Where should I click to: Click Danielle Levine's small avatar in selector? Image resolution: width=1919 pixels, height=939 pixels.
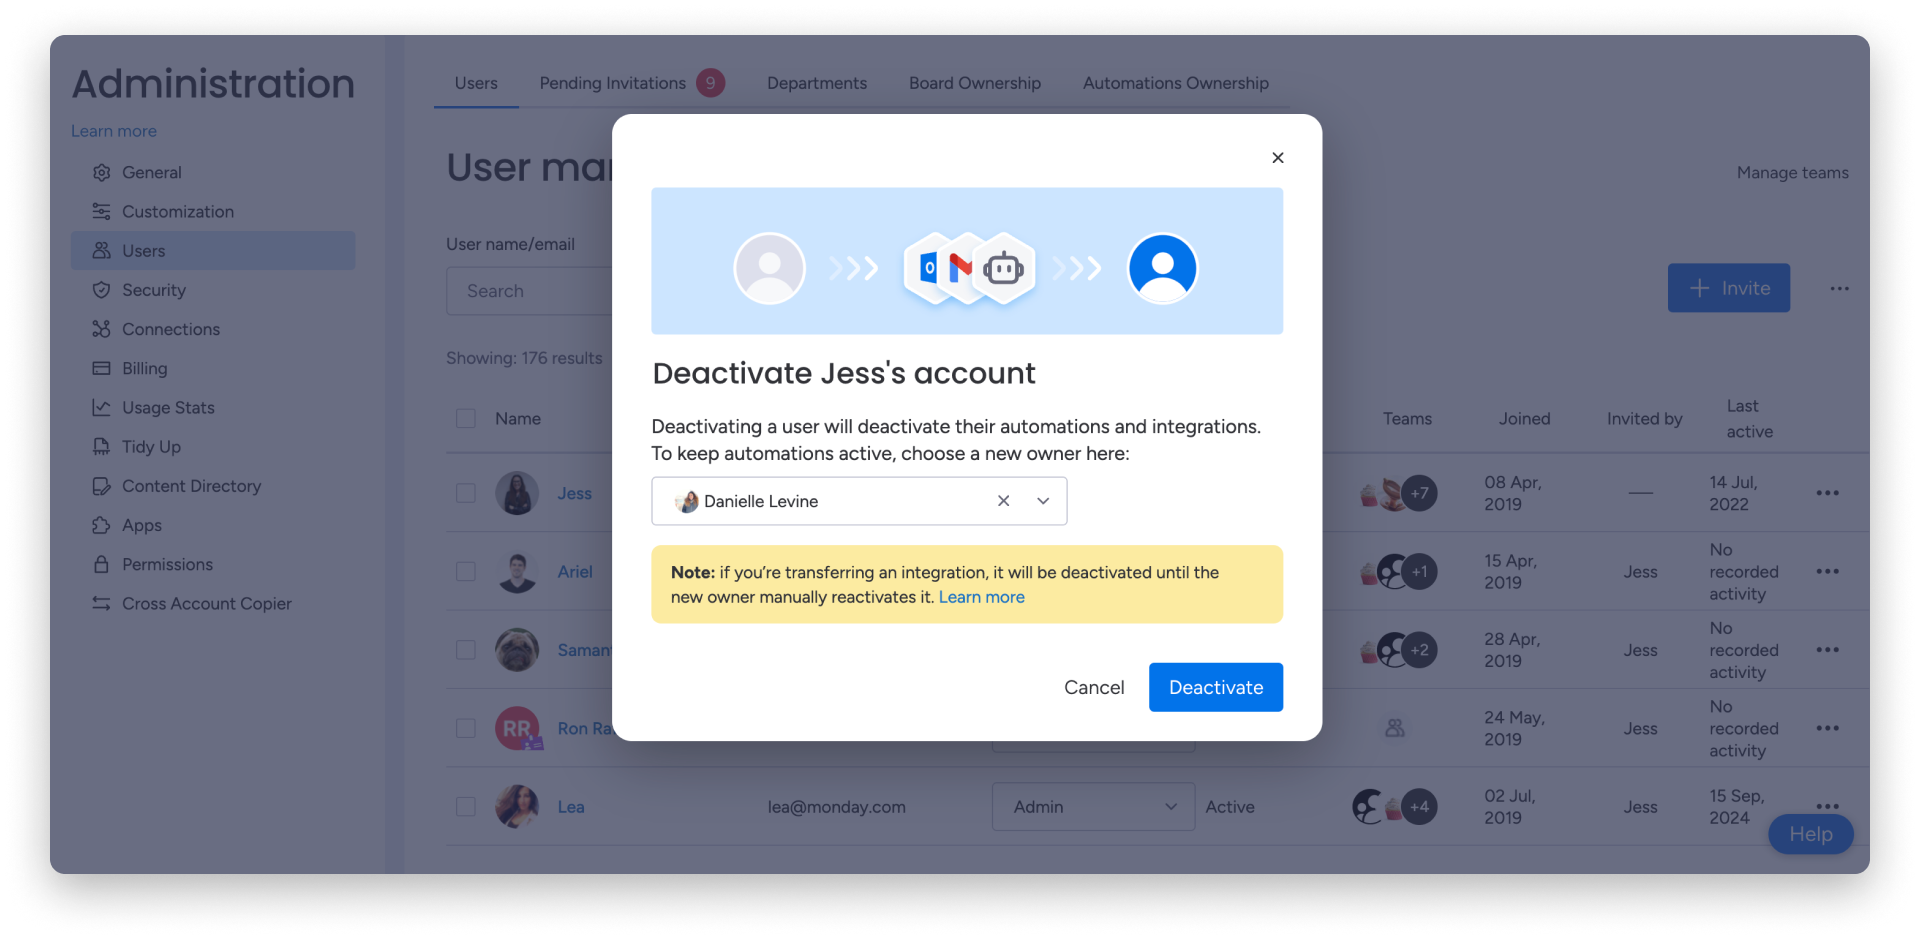click(x=687, y=501)
